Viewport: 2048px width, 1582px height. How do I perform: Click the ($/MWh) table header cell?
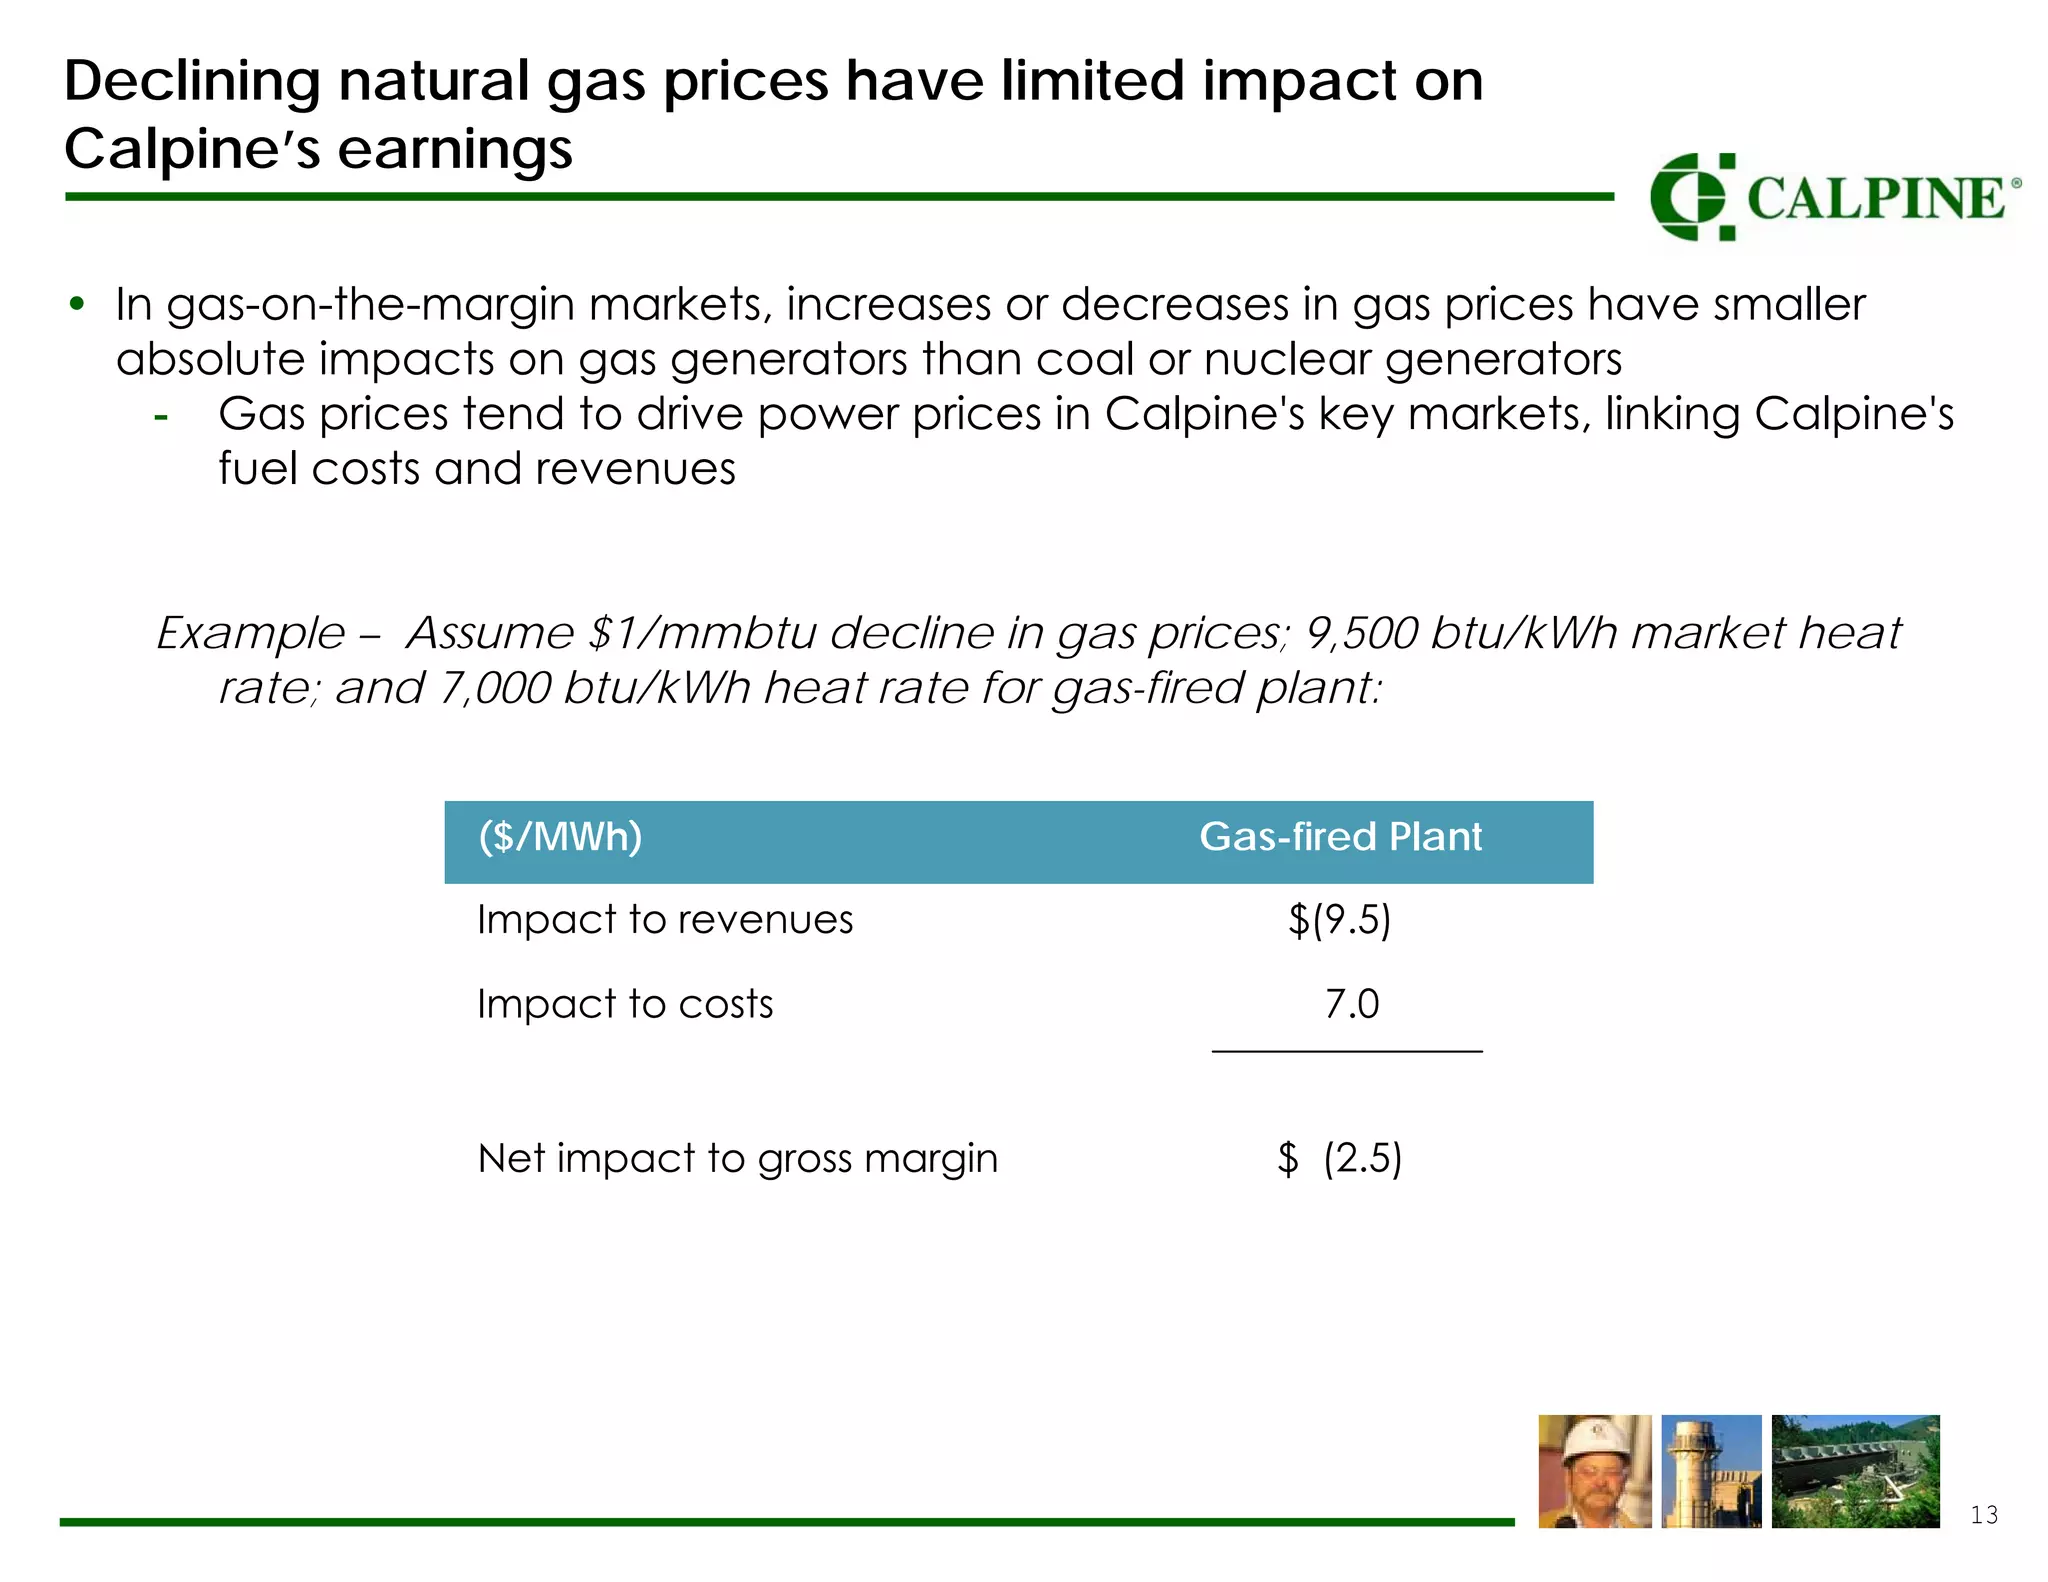pos(560,837)
